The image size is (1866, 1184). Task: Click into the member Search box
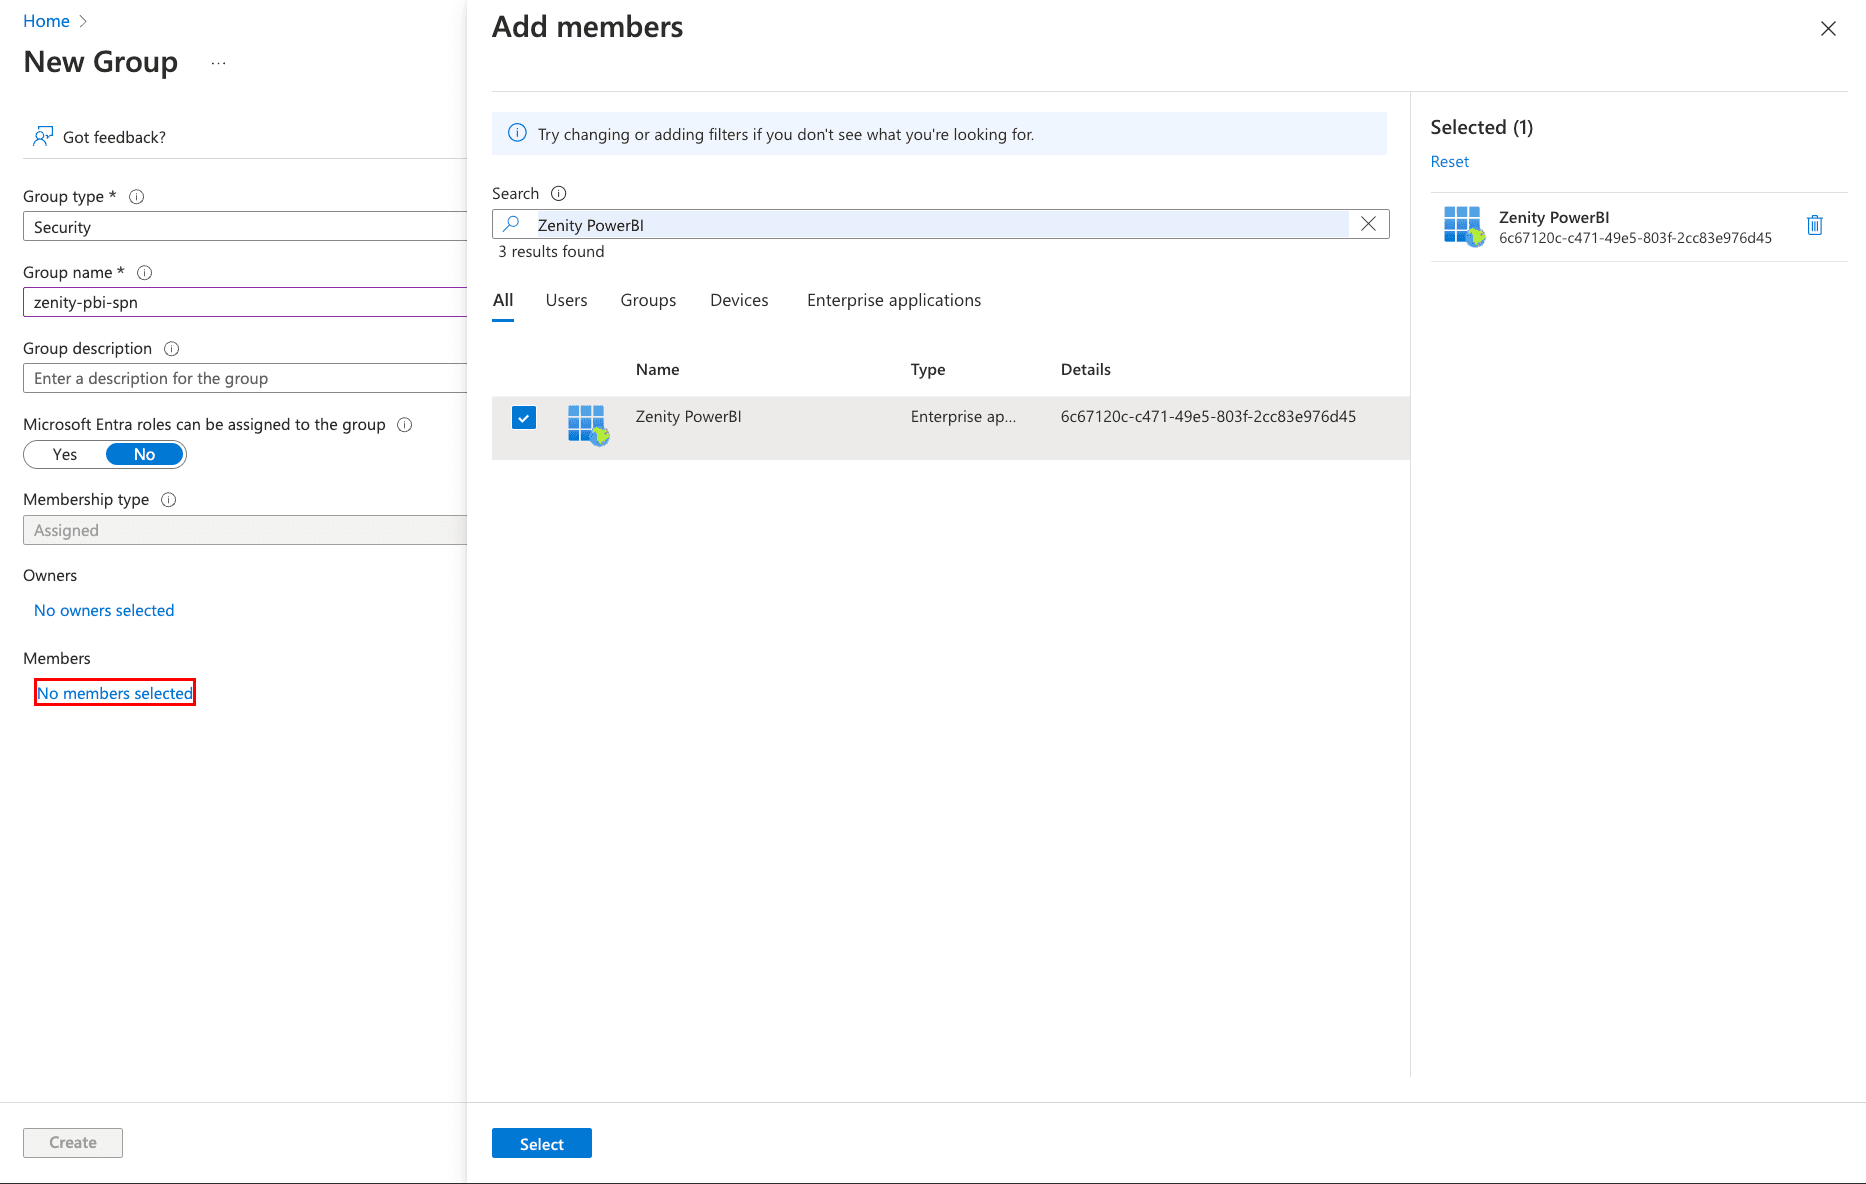coord(940,224)
